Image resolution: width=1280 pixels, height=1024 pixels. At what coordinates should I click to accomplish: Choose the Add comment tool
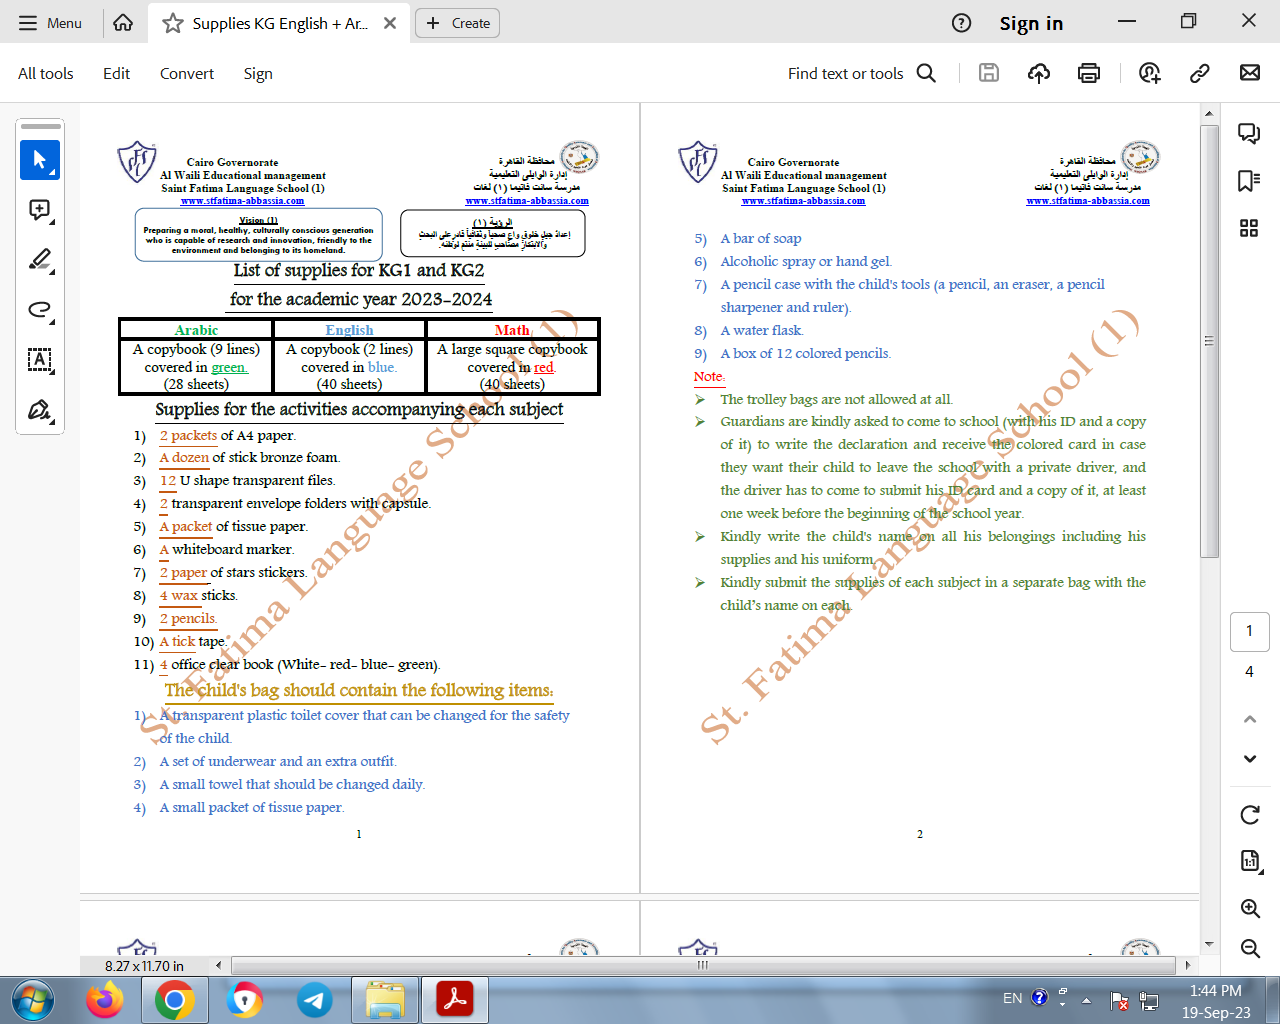tap(40, 210)
